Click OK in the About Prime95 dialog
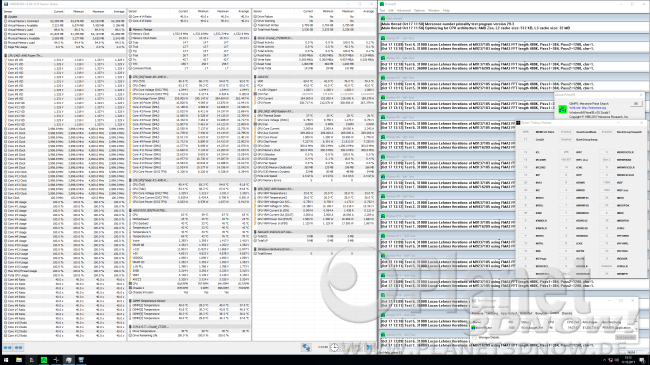Image resolution: width=650 pixels, height=365 pixels. pyautogui.click(x=635, y=104)
